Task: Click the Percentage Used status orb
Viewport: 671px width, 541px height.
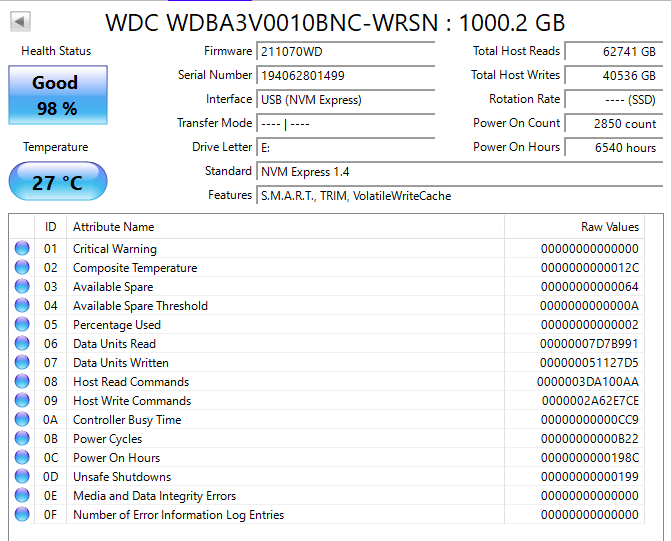Action: point(22,324)
